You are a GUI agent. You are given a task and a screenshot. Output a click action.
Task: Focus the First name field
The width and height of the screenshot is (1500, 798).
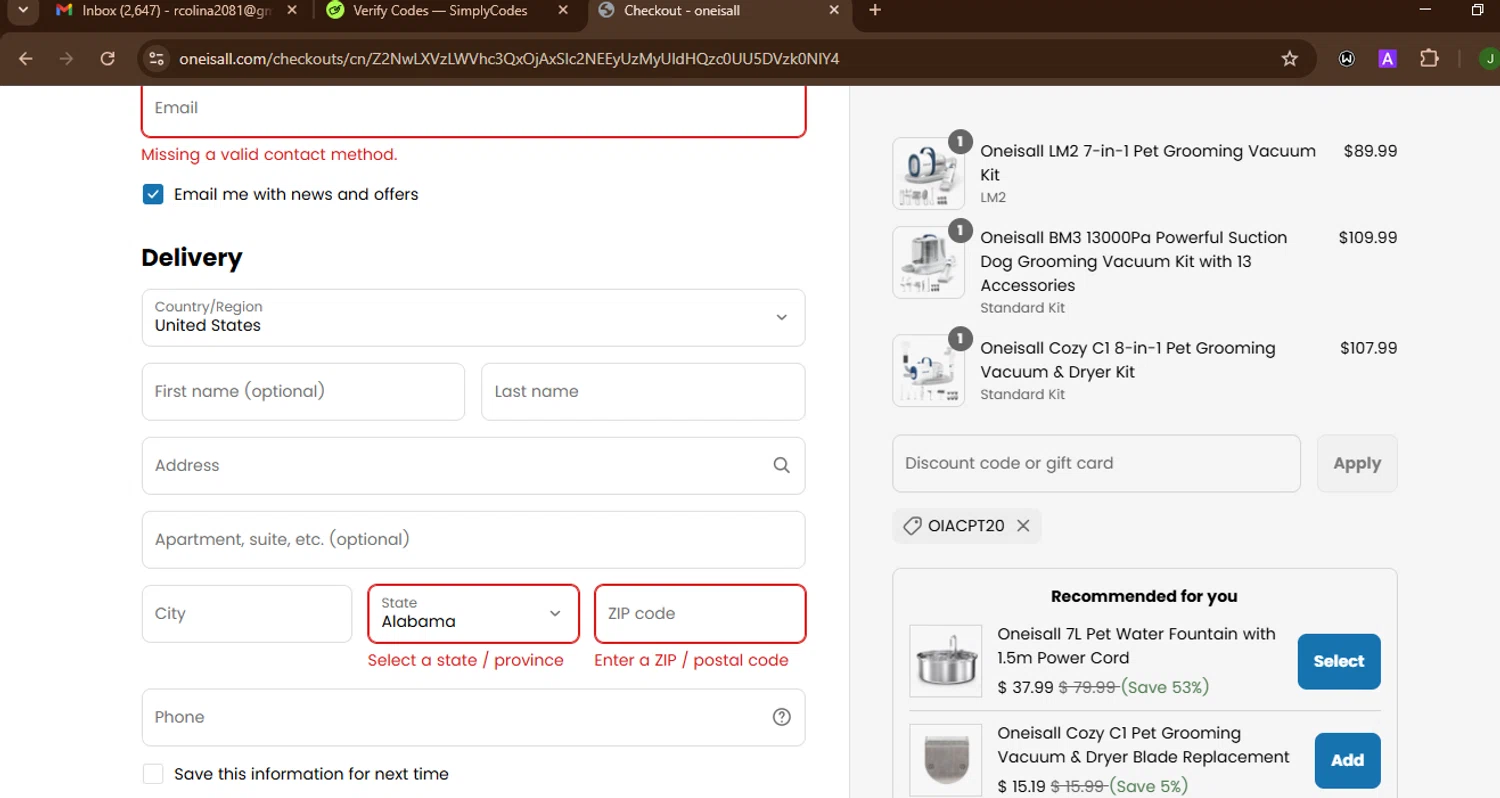[x=303, y=392]
